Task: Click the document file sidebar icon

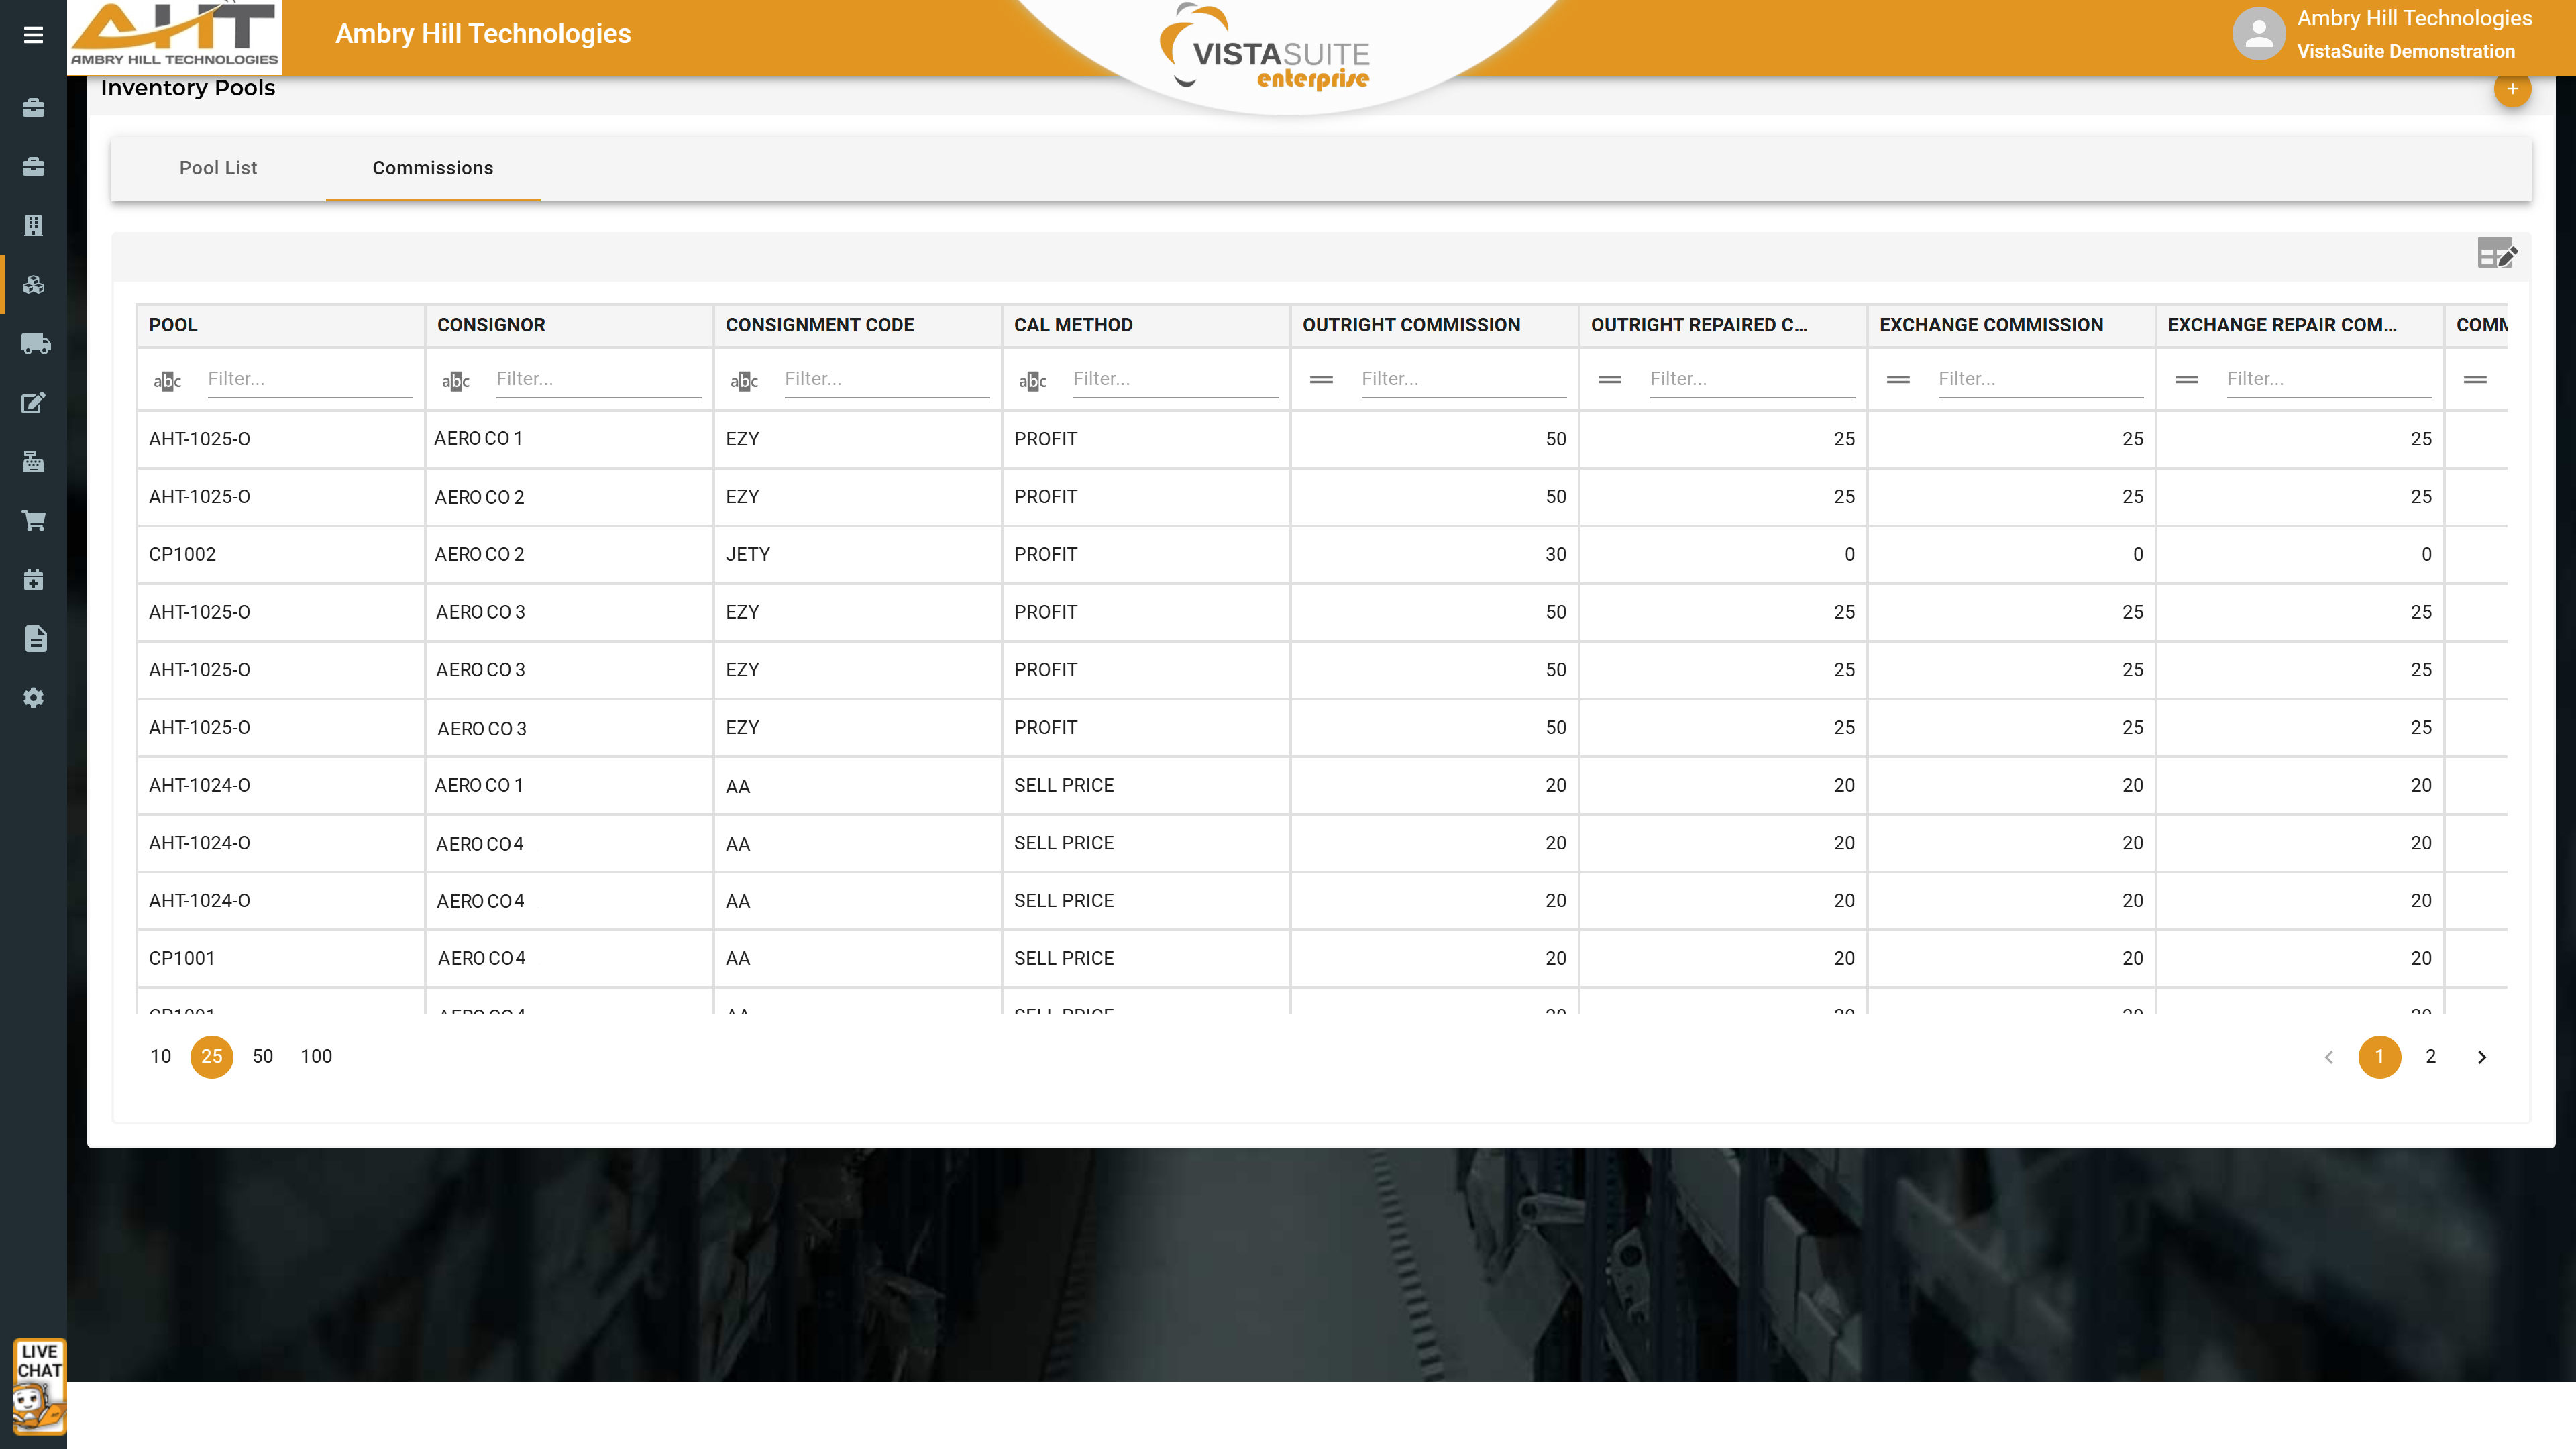Action: [x=35, y=639]
